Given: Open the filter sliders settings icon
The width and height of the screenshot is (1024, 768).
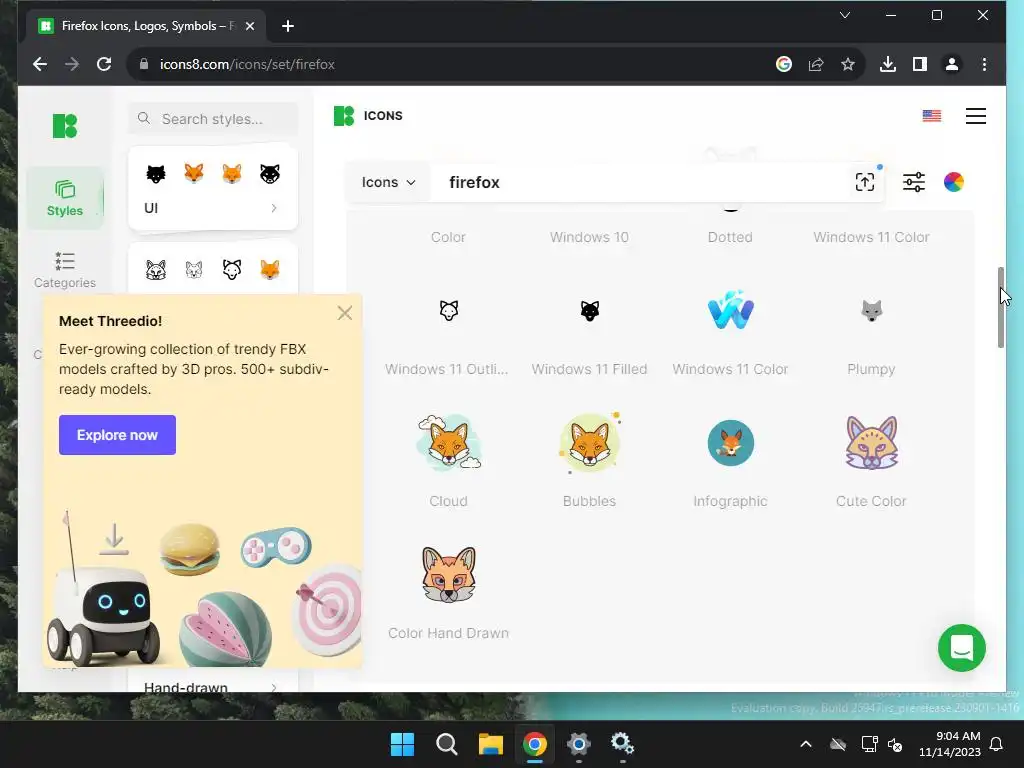Looking at the screenshot, I should click(x=914, y=182).
